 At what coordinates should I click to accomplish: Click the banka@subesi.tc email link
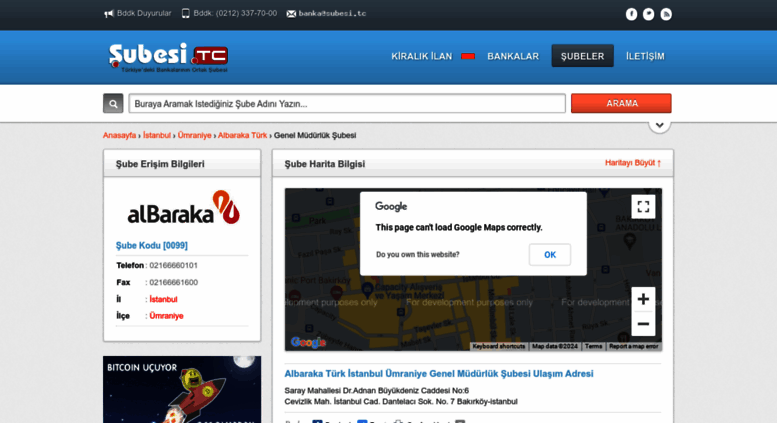coord(327,13)
